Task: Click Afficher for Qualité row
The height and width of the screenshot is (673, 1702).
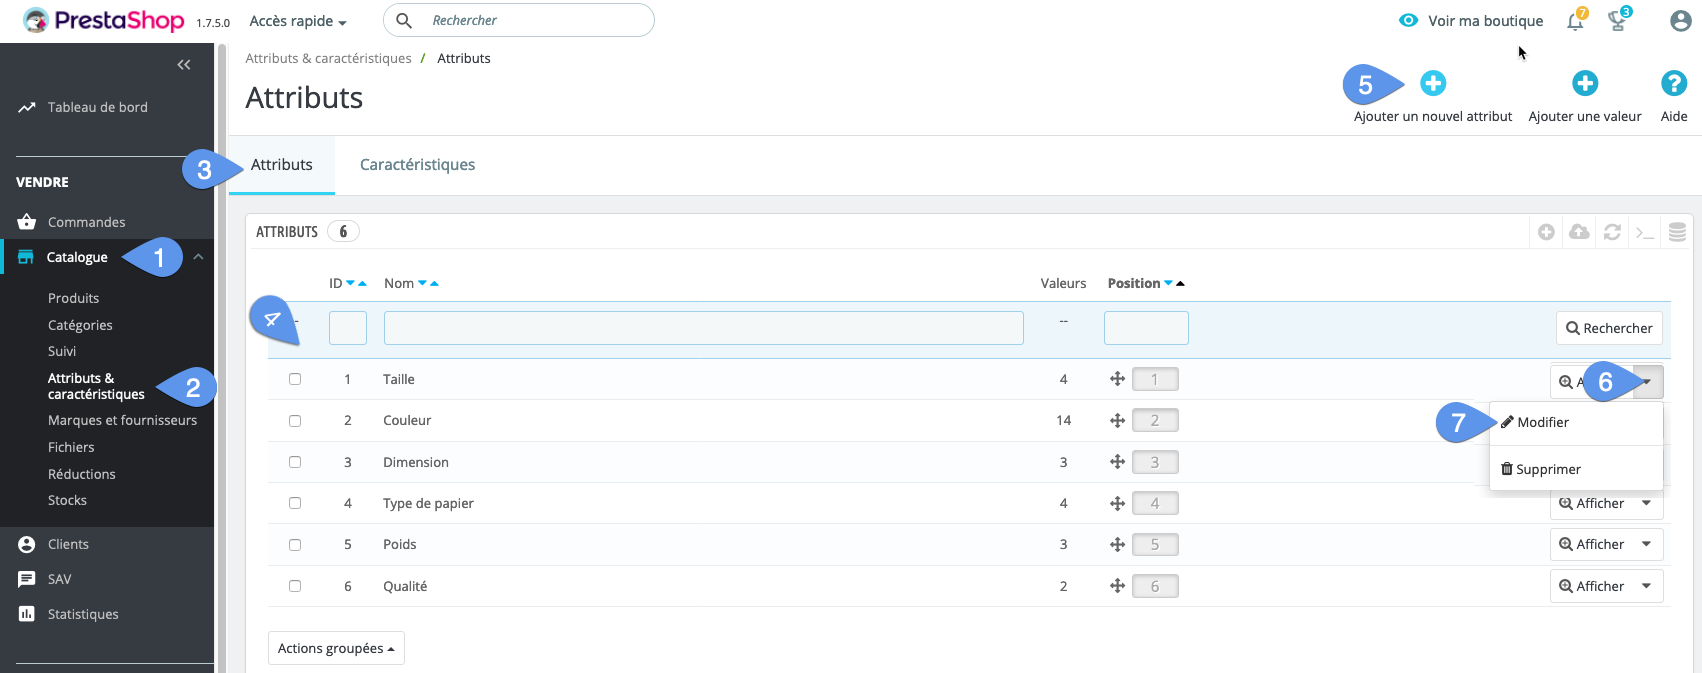Action: (1591, 586)
